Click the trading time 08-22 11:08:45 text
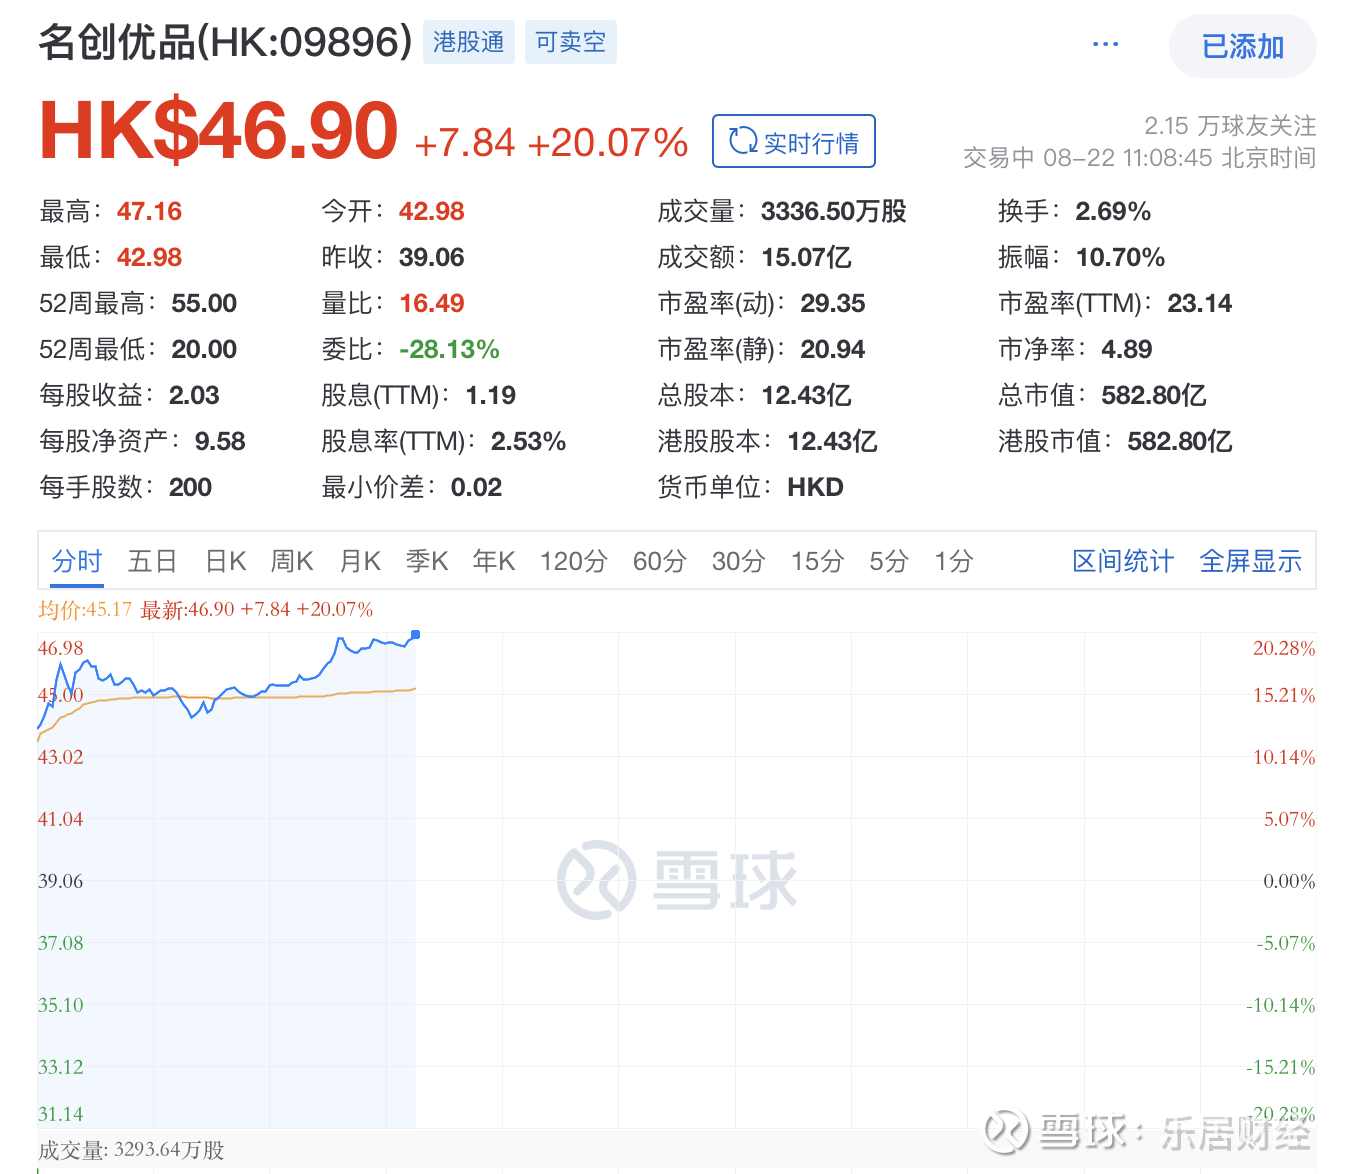1350x1174 pixels. coord(1128,158)
